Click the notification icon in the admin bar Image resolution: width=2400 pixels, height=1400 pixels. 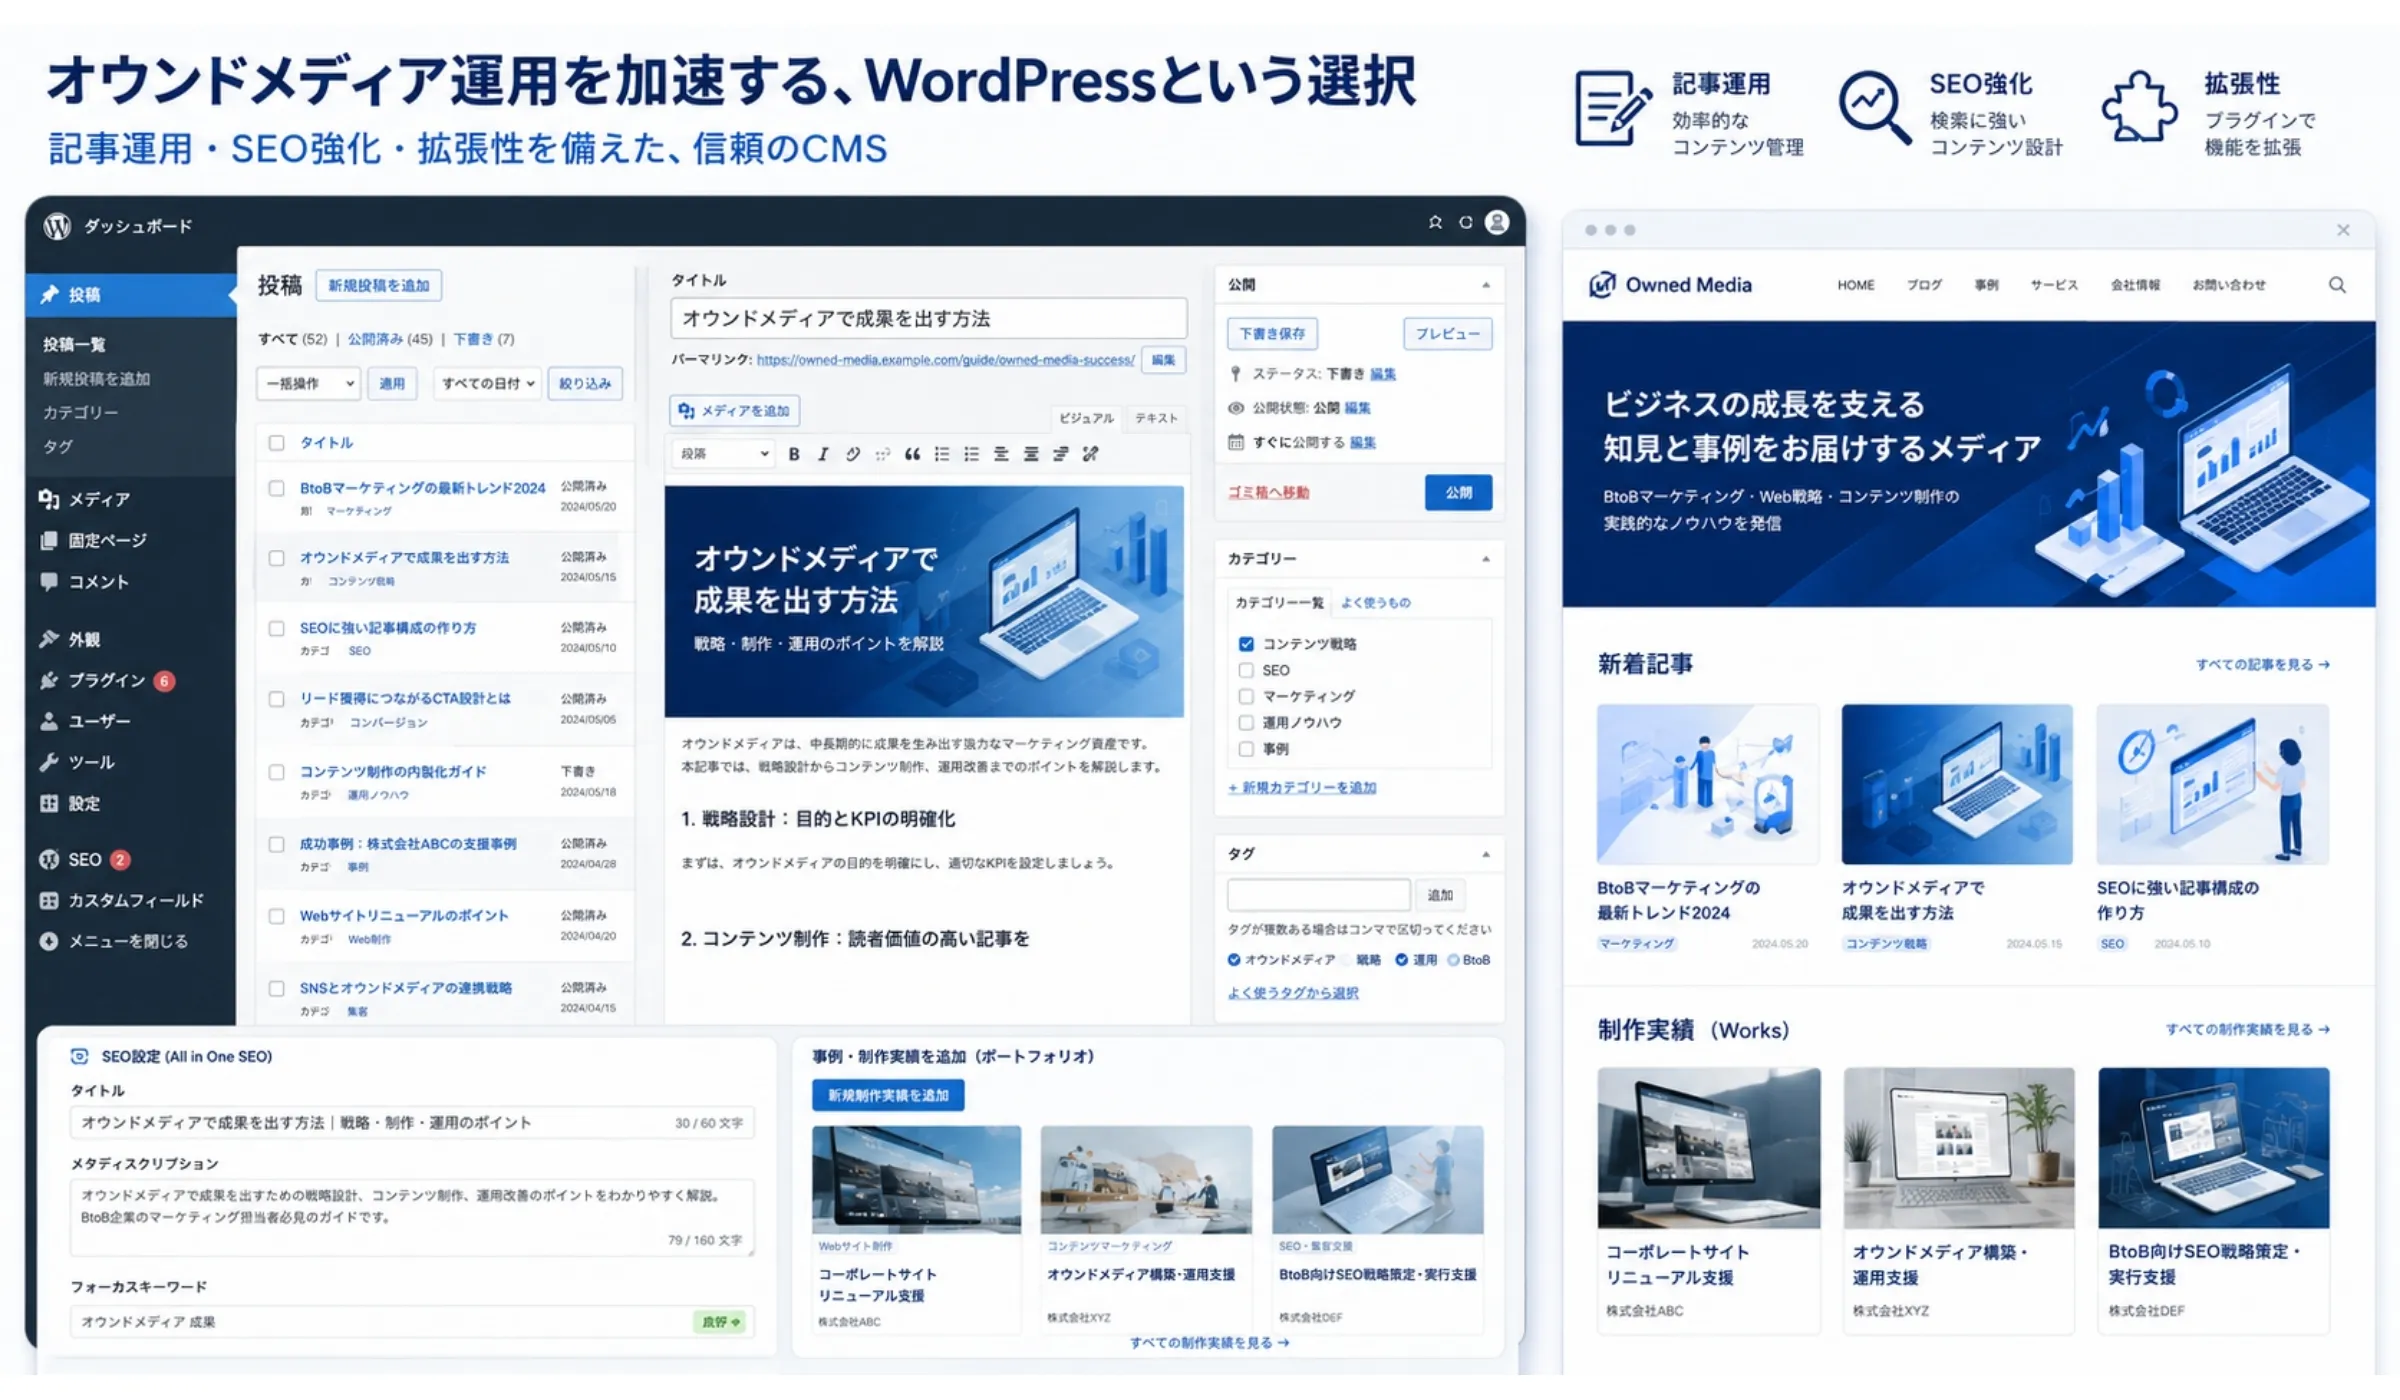[1435, 222]
